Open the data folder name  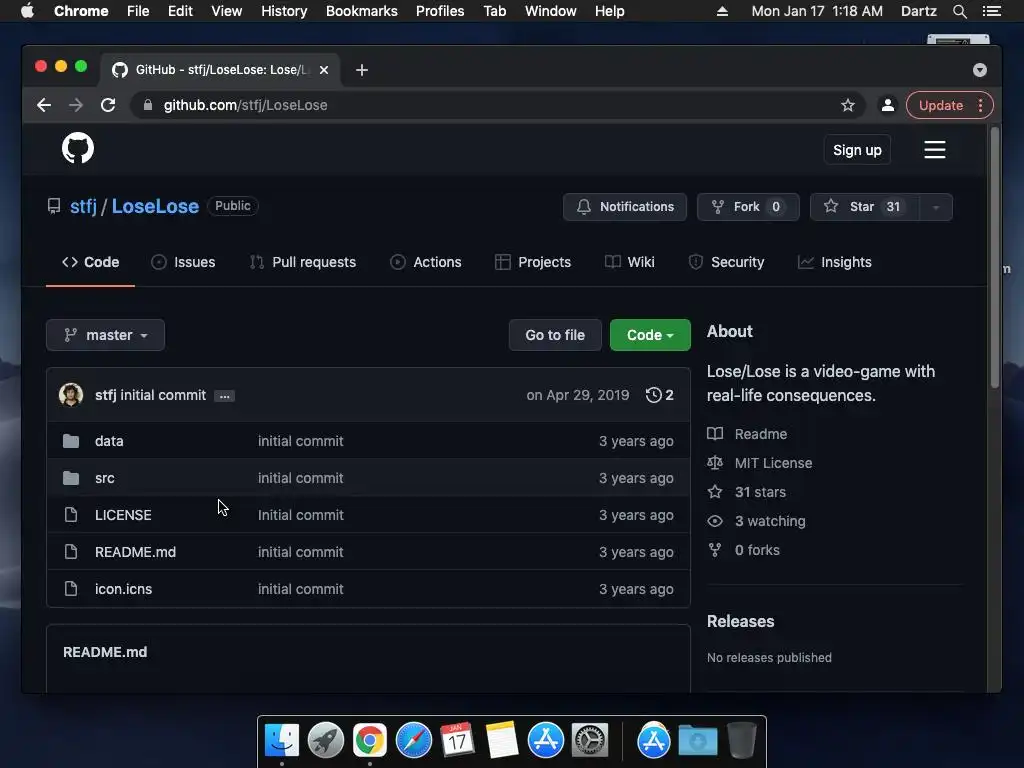click(x=109, y=441)
